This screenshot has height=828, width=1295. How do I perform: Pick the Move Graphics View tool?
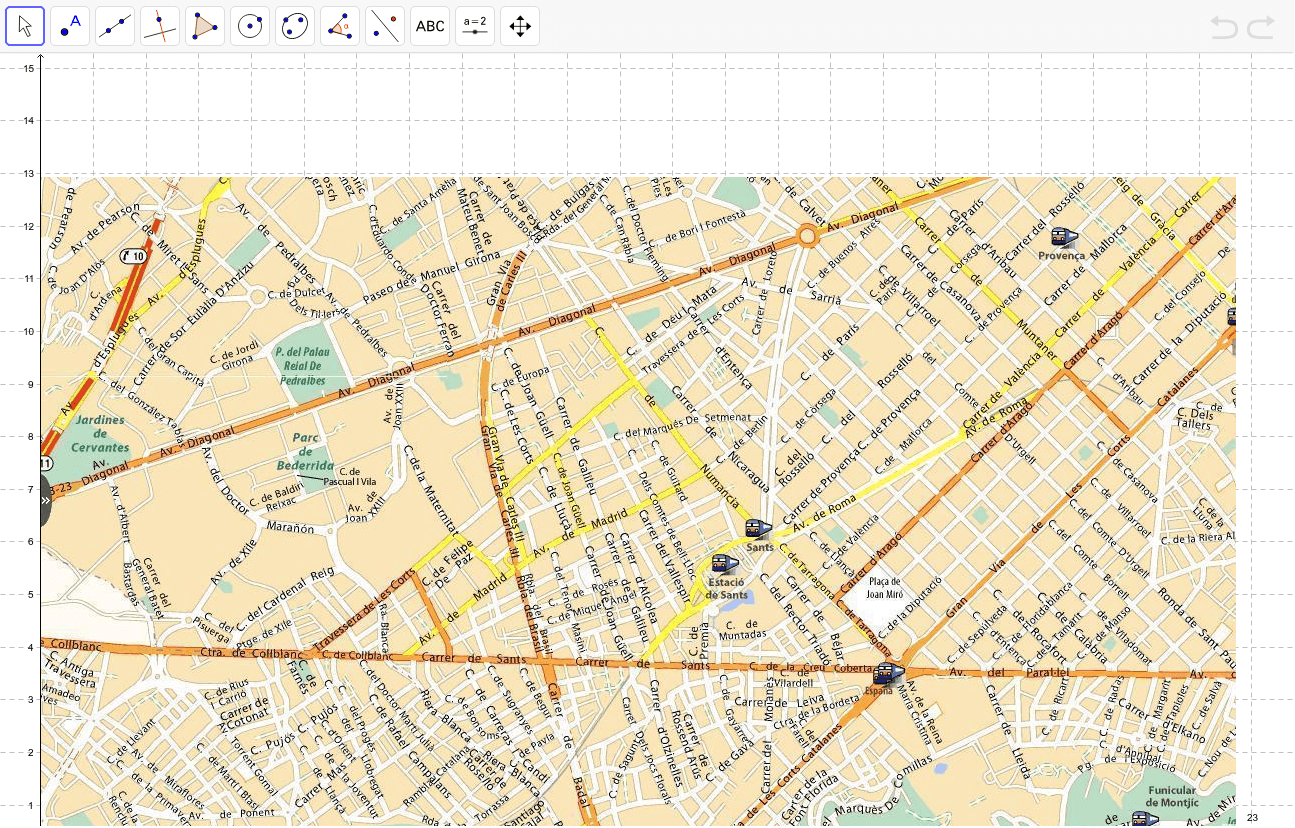(x=520, y=26)
